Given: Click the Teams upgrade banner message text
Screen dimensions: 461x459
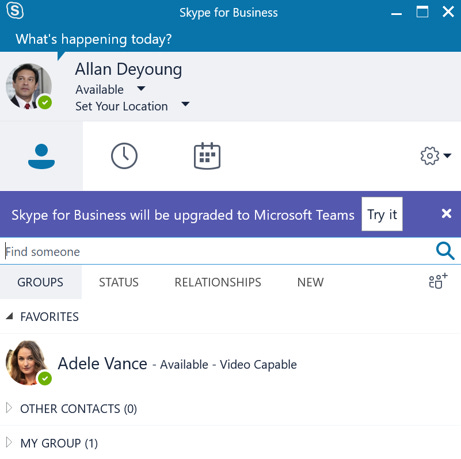Looking at the screenshot, I should click(x=183, y=215).
